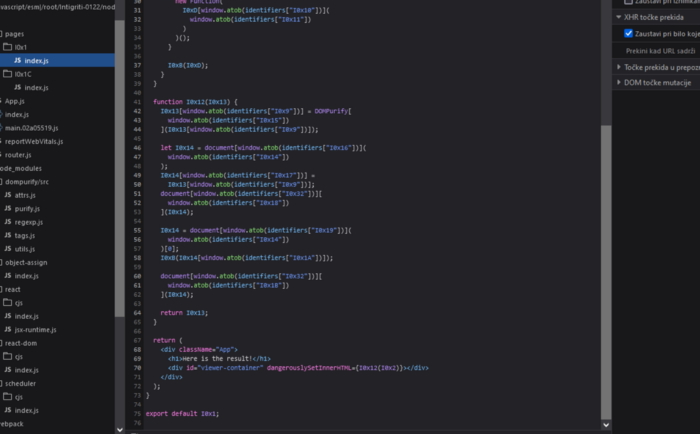Uncheck the "Zaustavi pri bilo koje" checkbox
The image size is (700, 434).
click(x=628, y=33)
